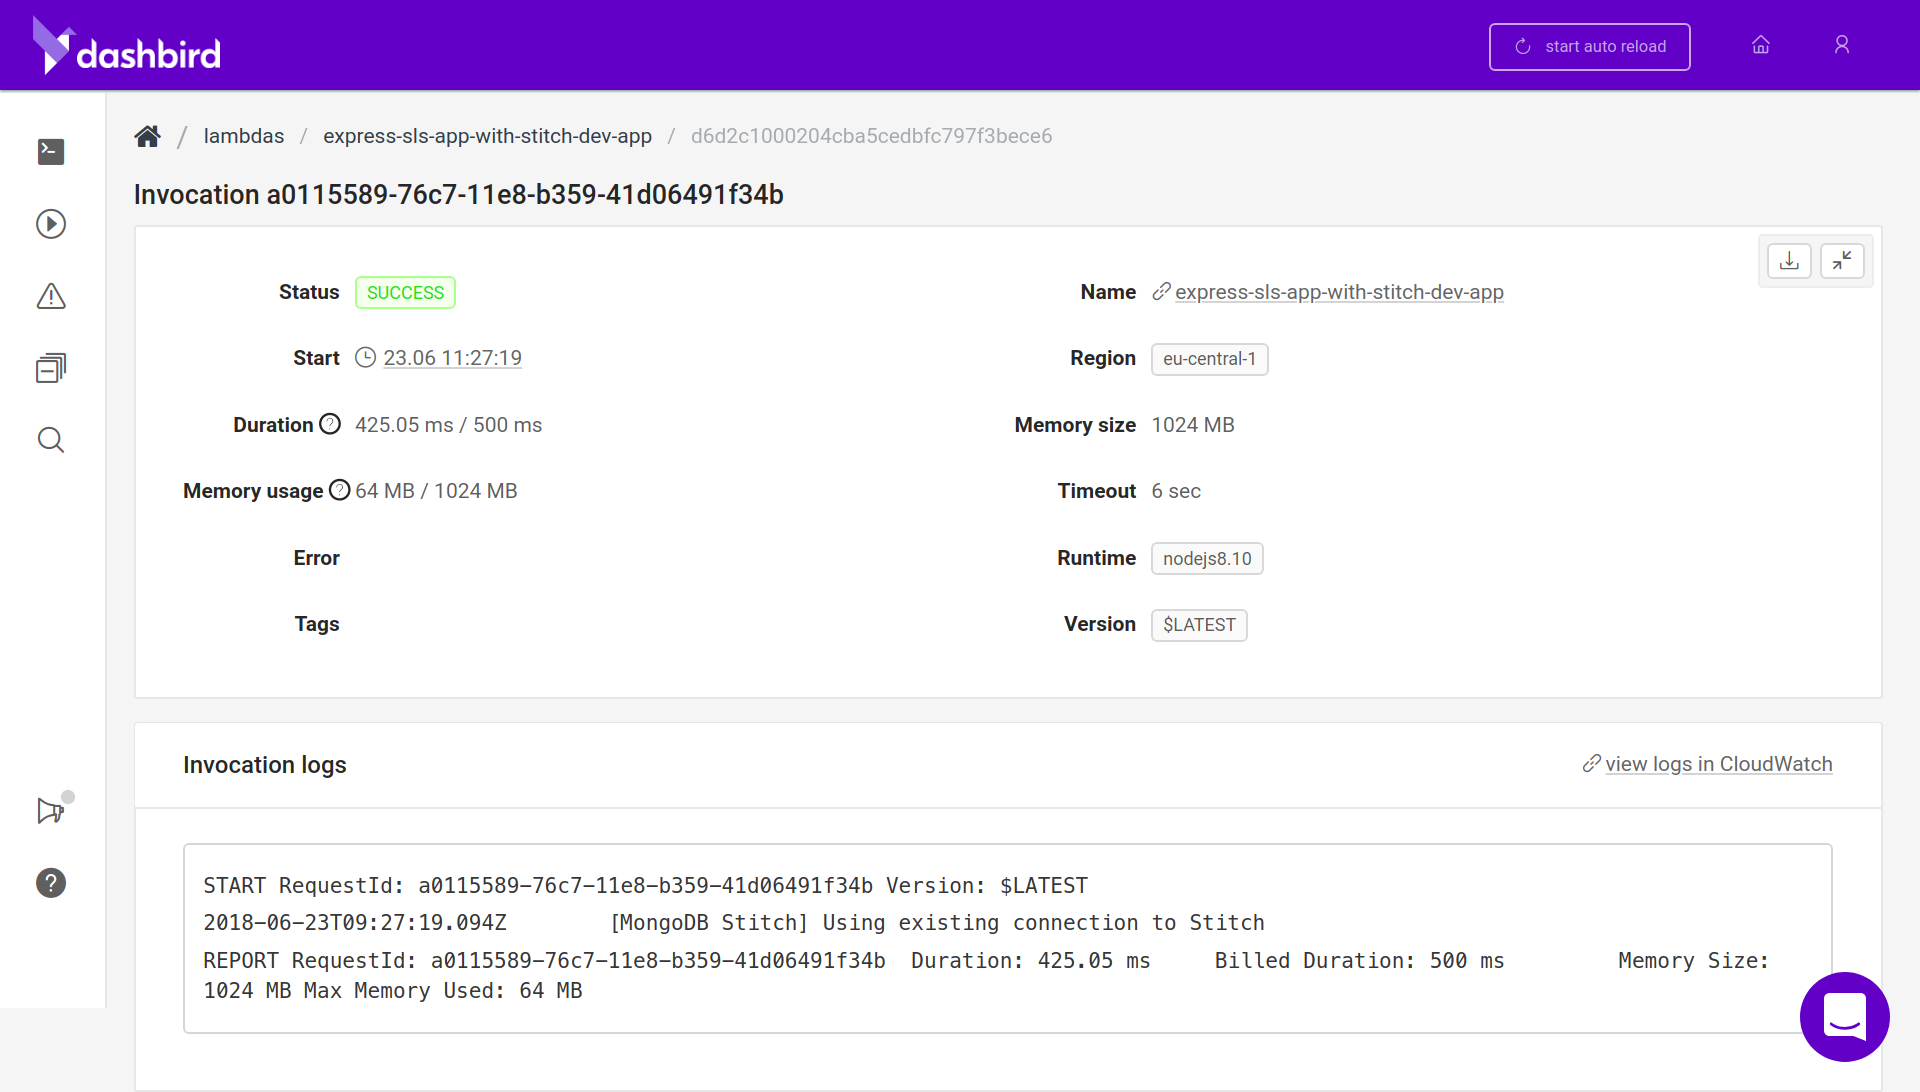Show Memory usage help question icon
Screen dimensions: 1920x1092
(340, 490)
